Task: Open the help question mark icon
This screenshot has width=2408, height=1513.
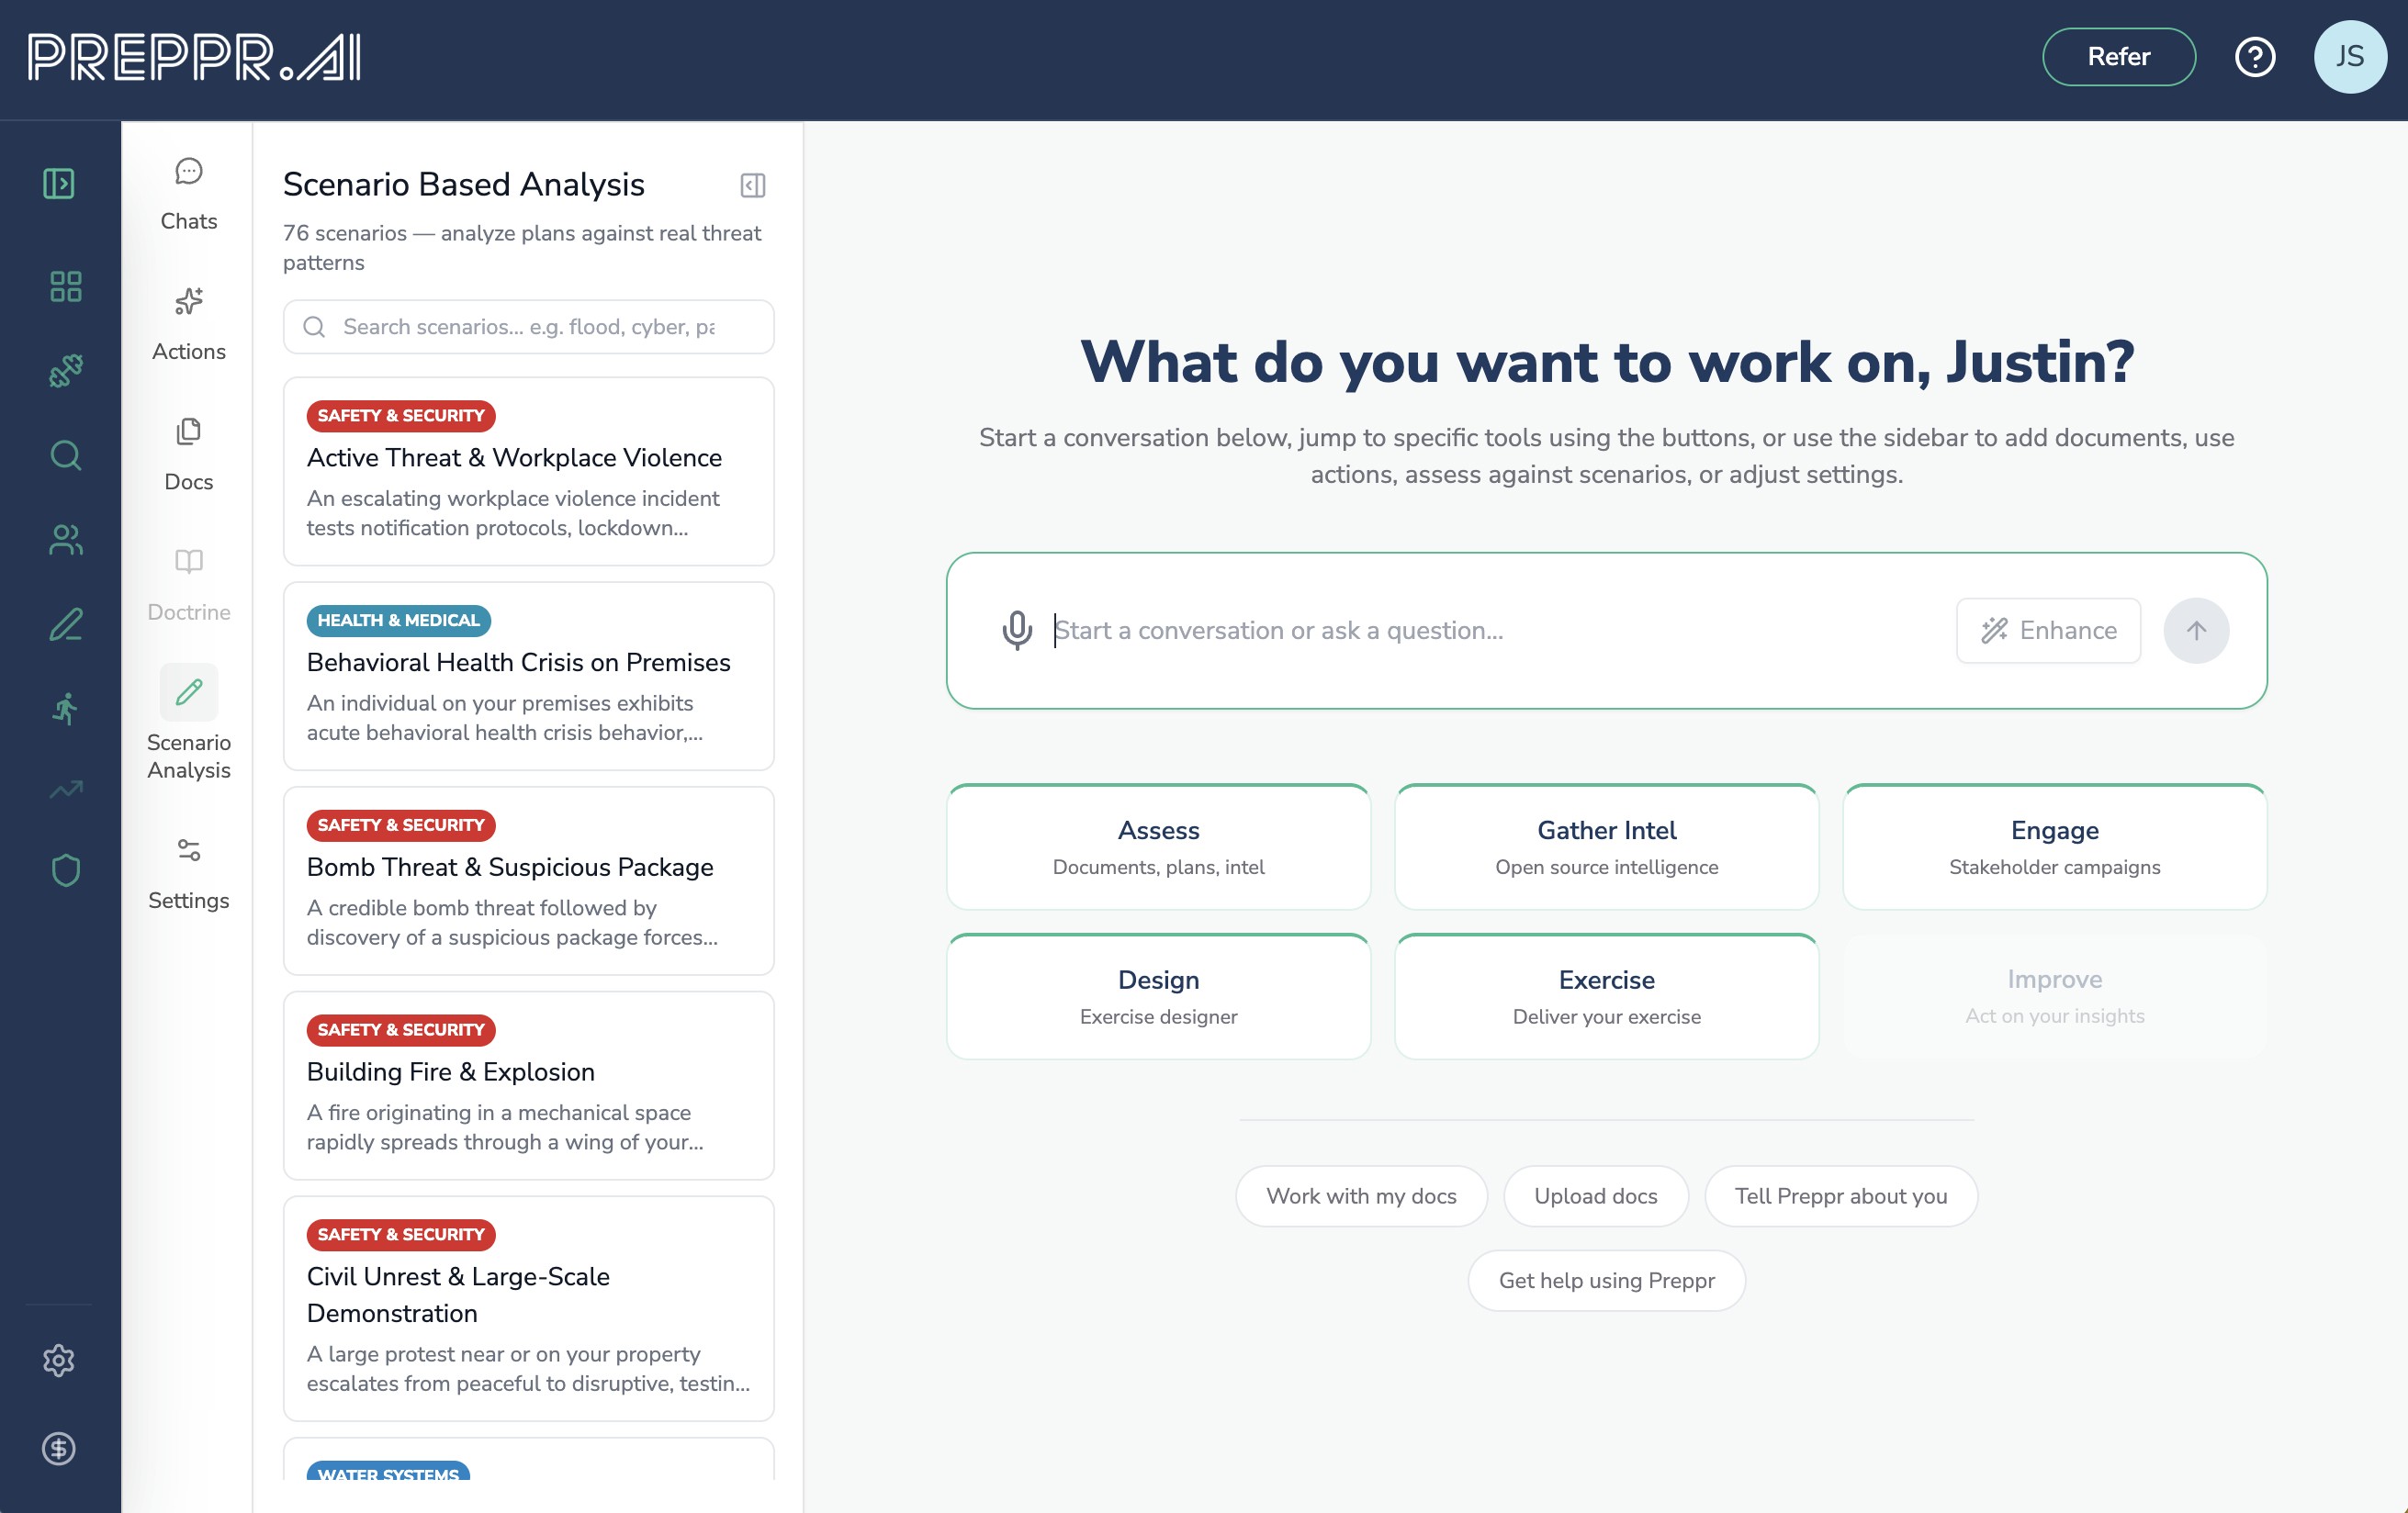Action: tap(2255, 57)
